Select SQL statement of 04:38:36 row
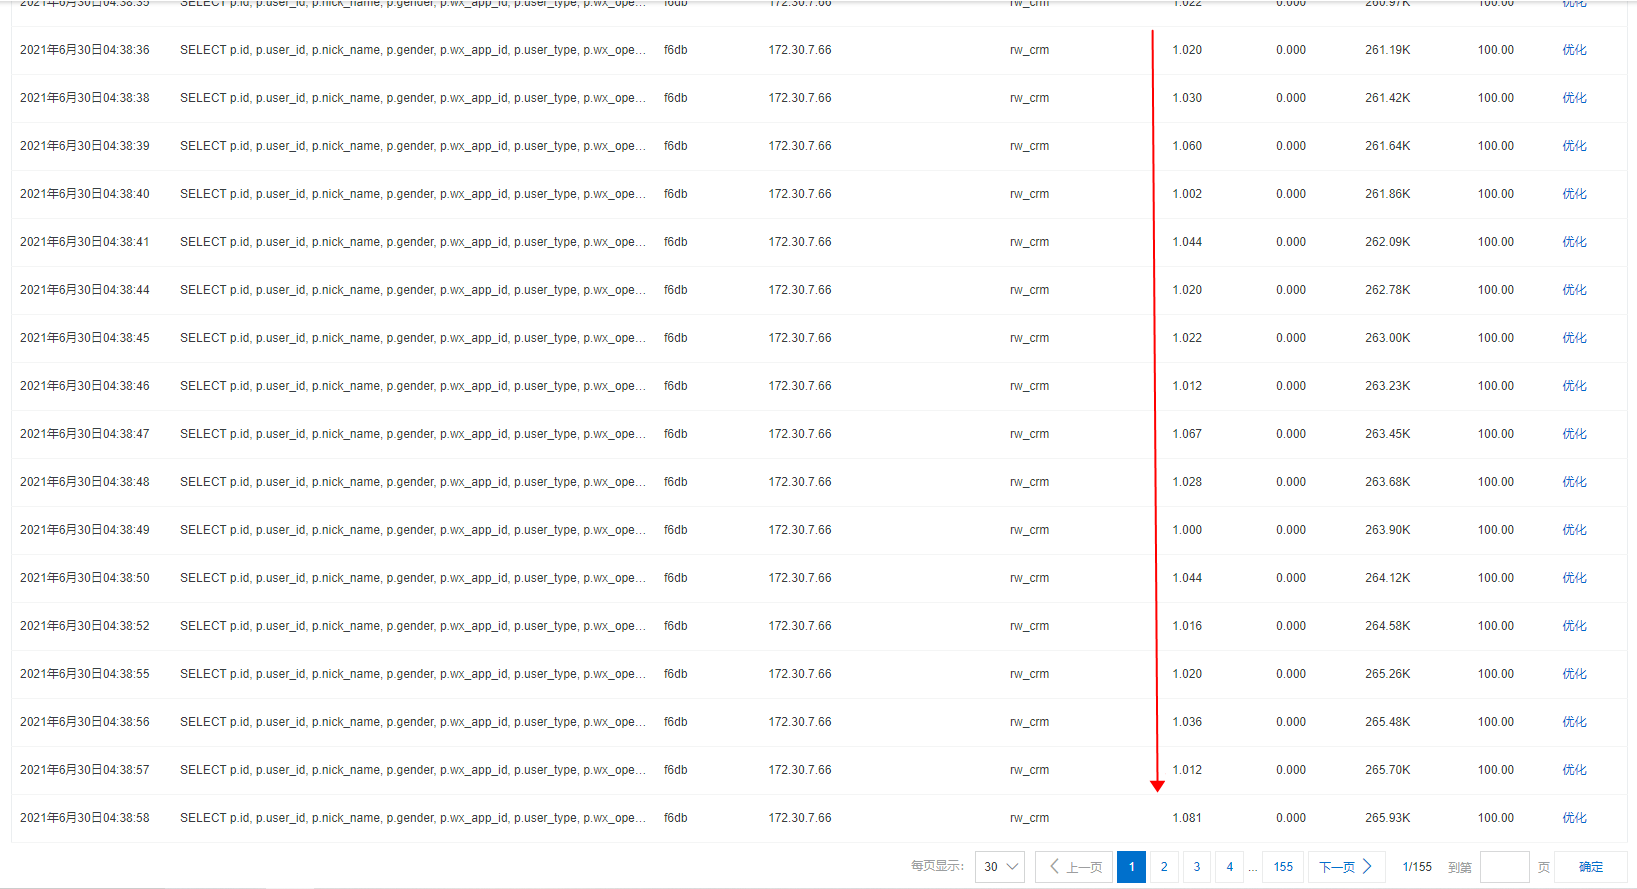Image resolution: width=1637 pixels, height=889 pixels. [412, 50]
